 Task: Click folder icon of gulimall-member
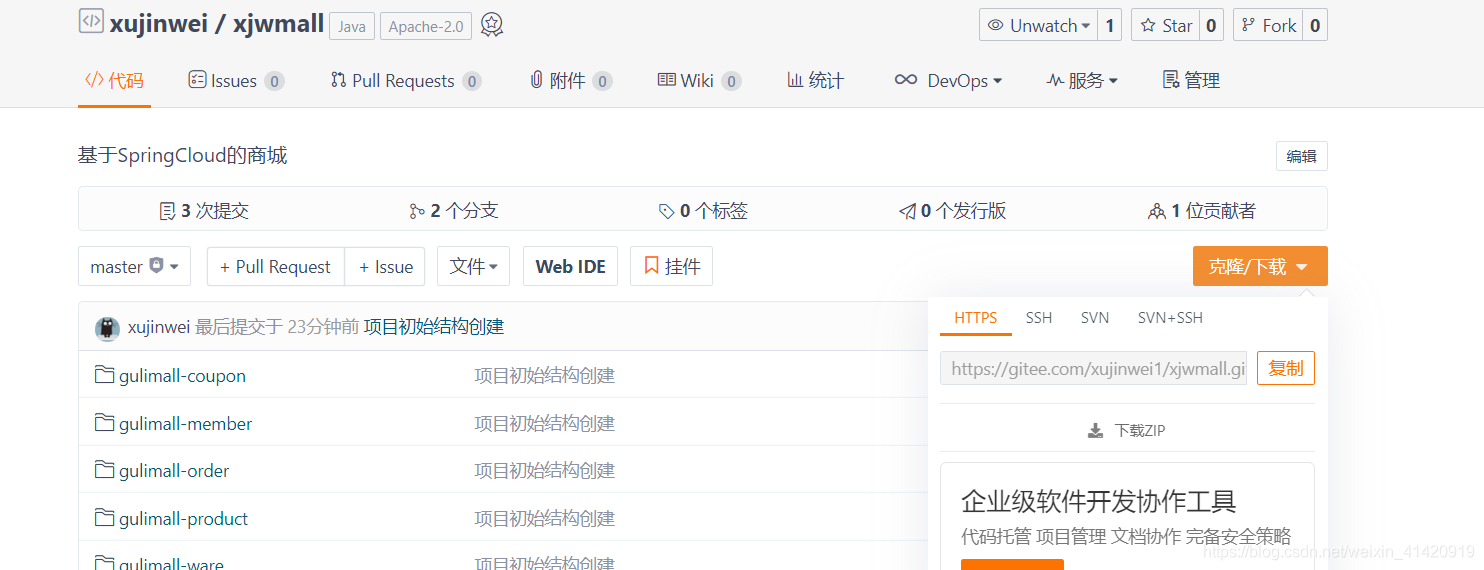104,423
